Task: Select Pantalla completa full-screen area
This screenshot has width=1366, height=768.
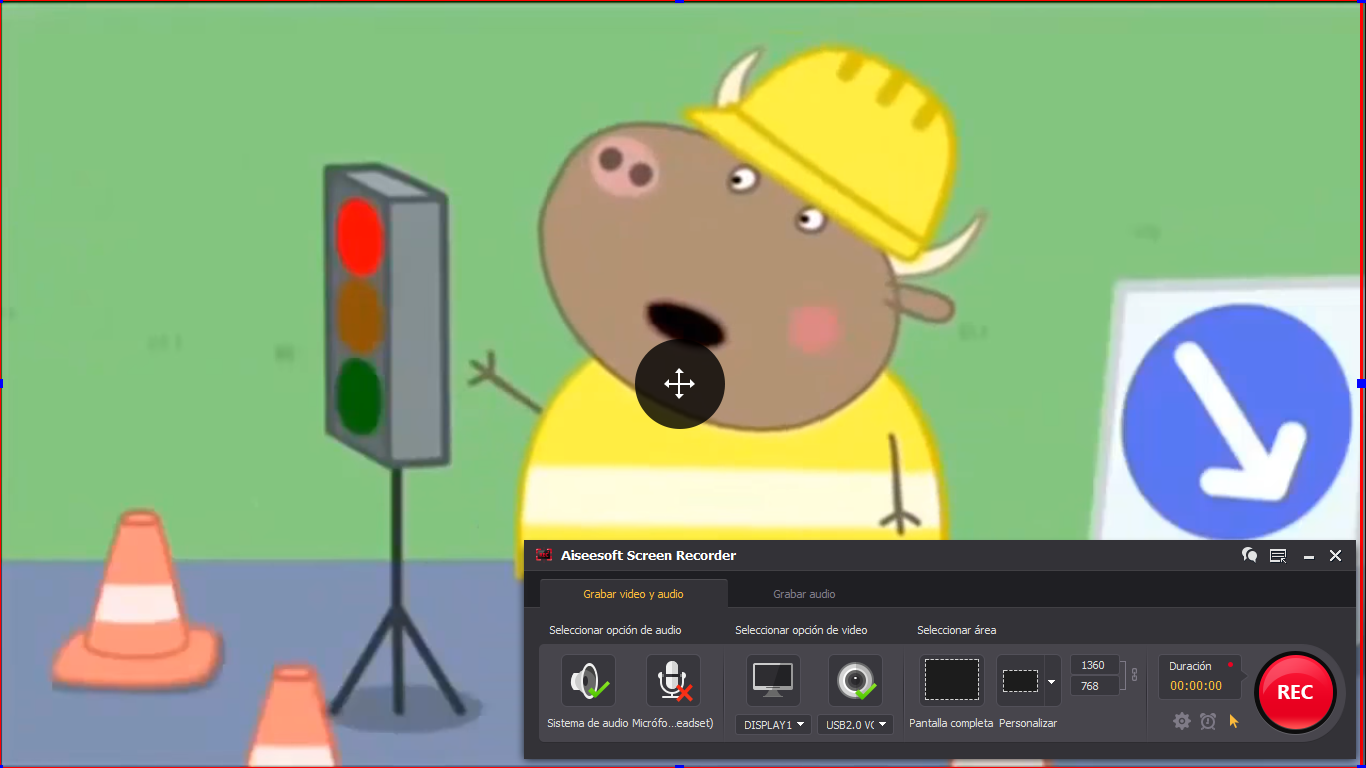Action: pyautogui.click(x=951, y=681)
